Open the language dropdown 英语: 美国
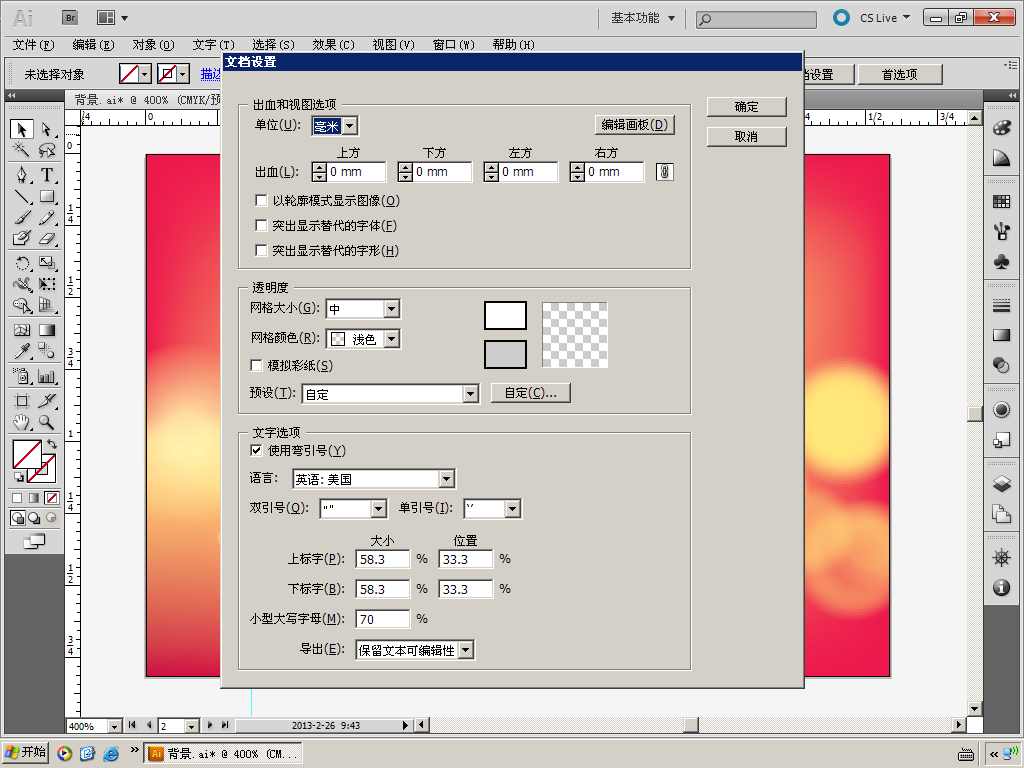1024x768 pixels. [x=374, y=479]
